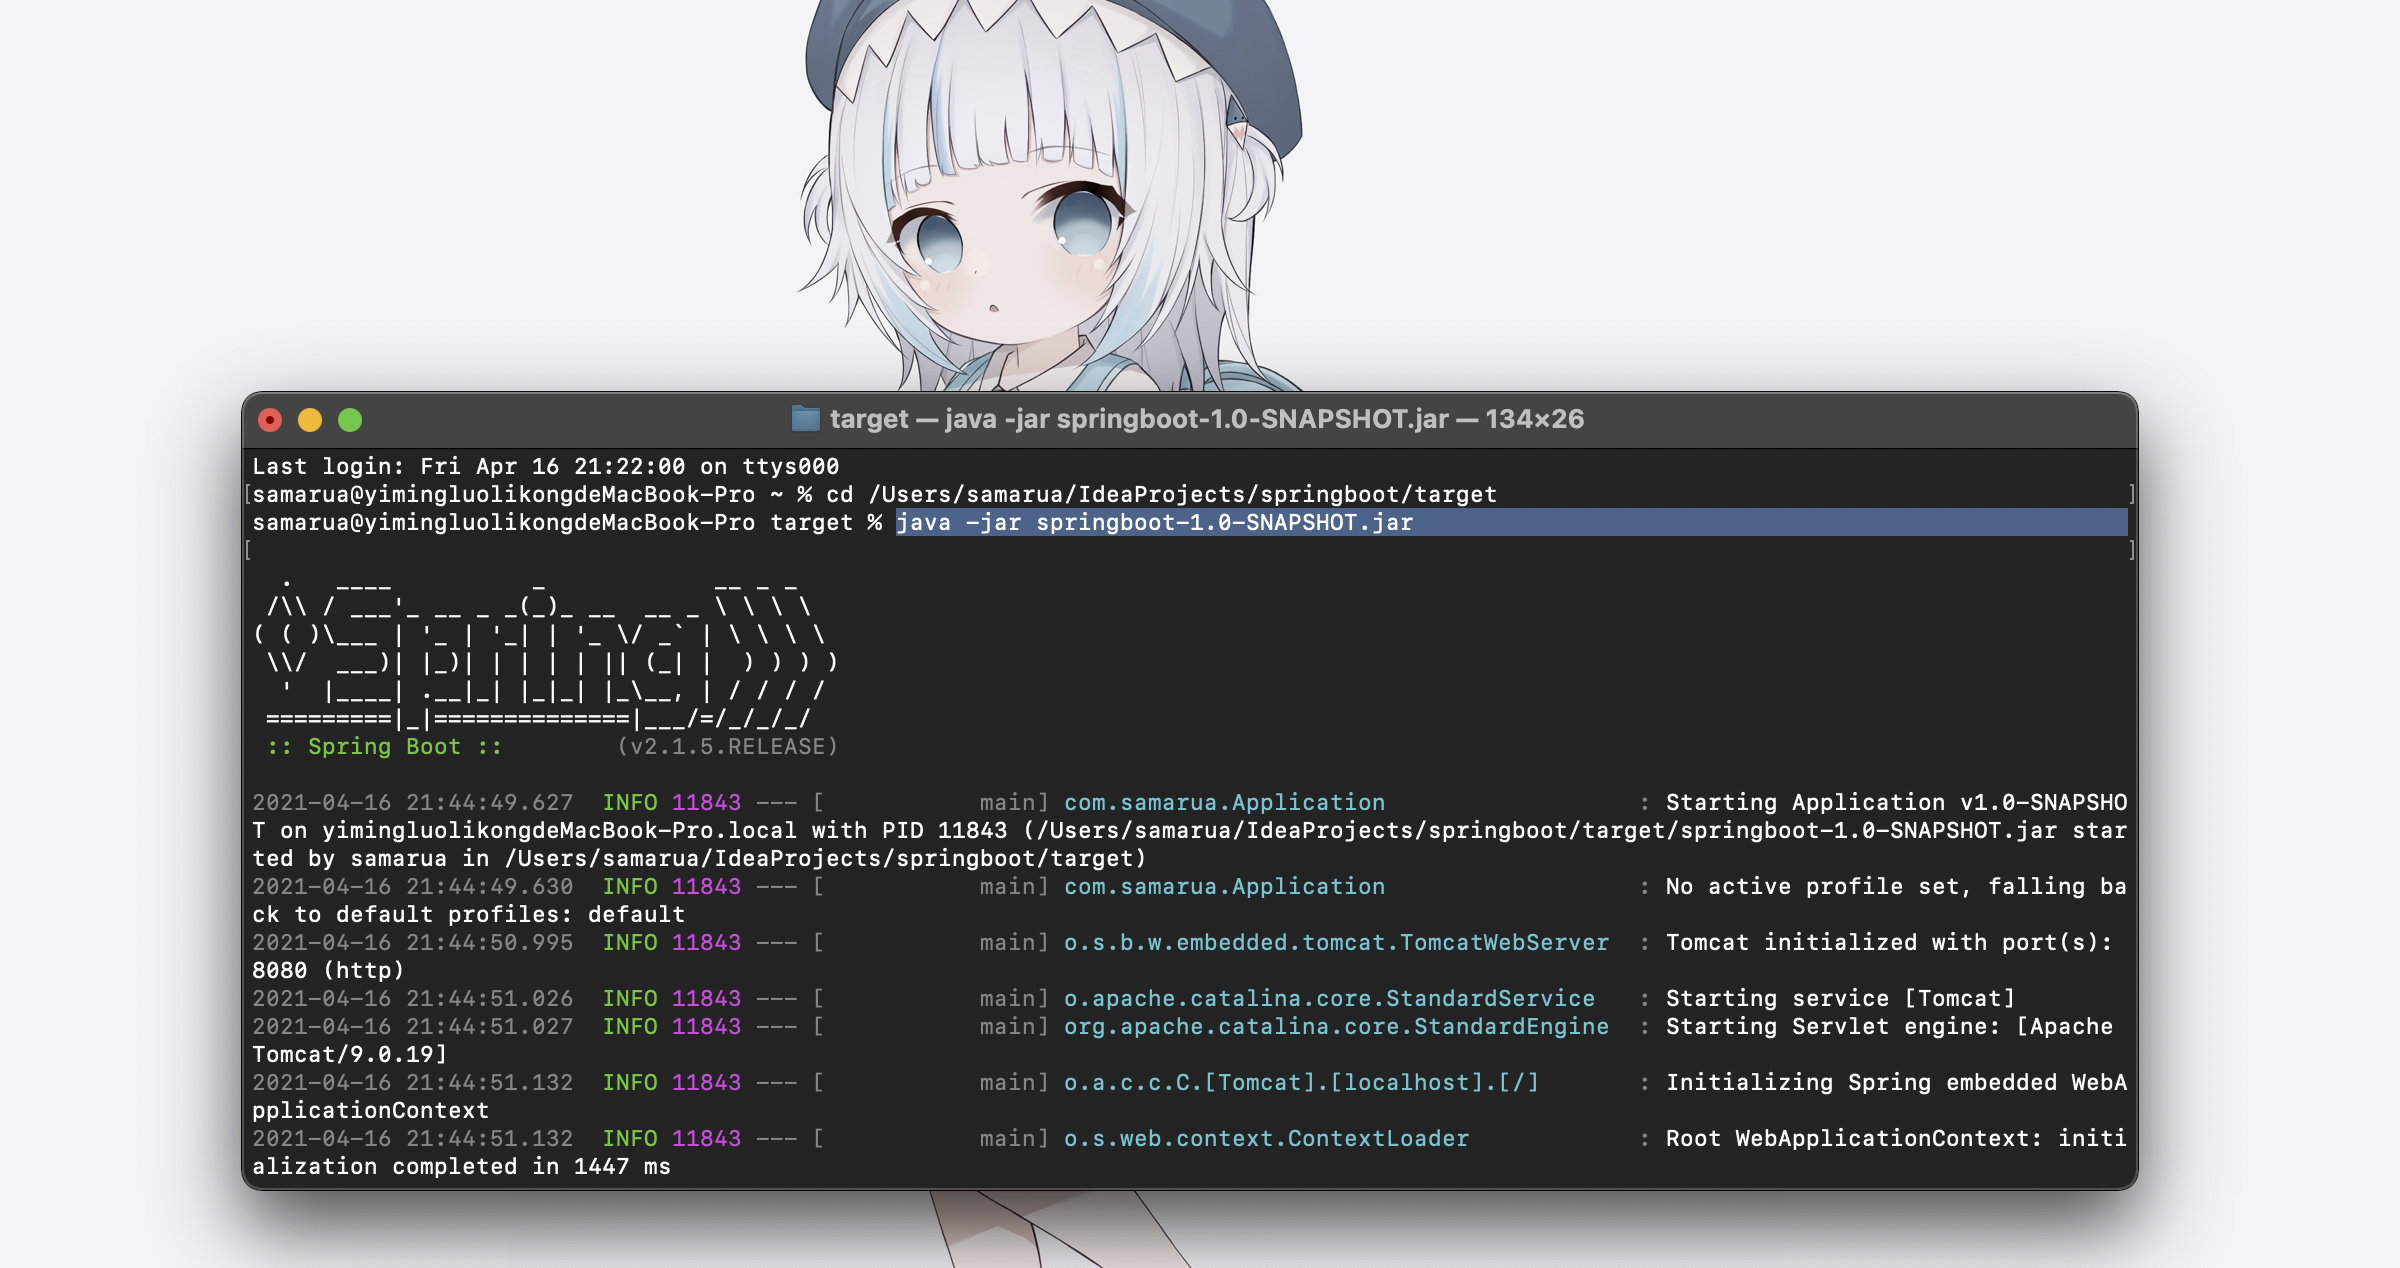Click 'Root WebApplicationContext: initi' message
2400x1268 pixels.
pyautogui.click(x=1896, y=1138)
